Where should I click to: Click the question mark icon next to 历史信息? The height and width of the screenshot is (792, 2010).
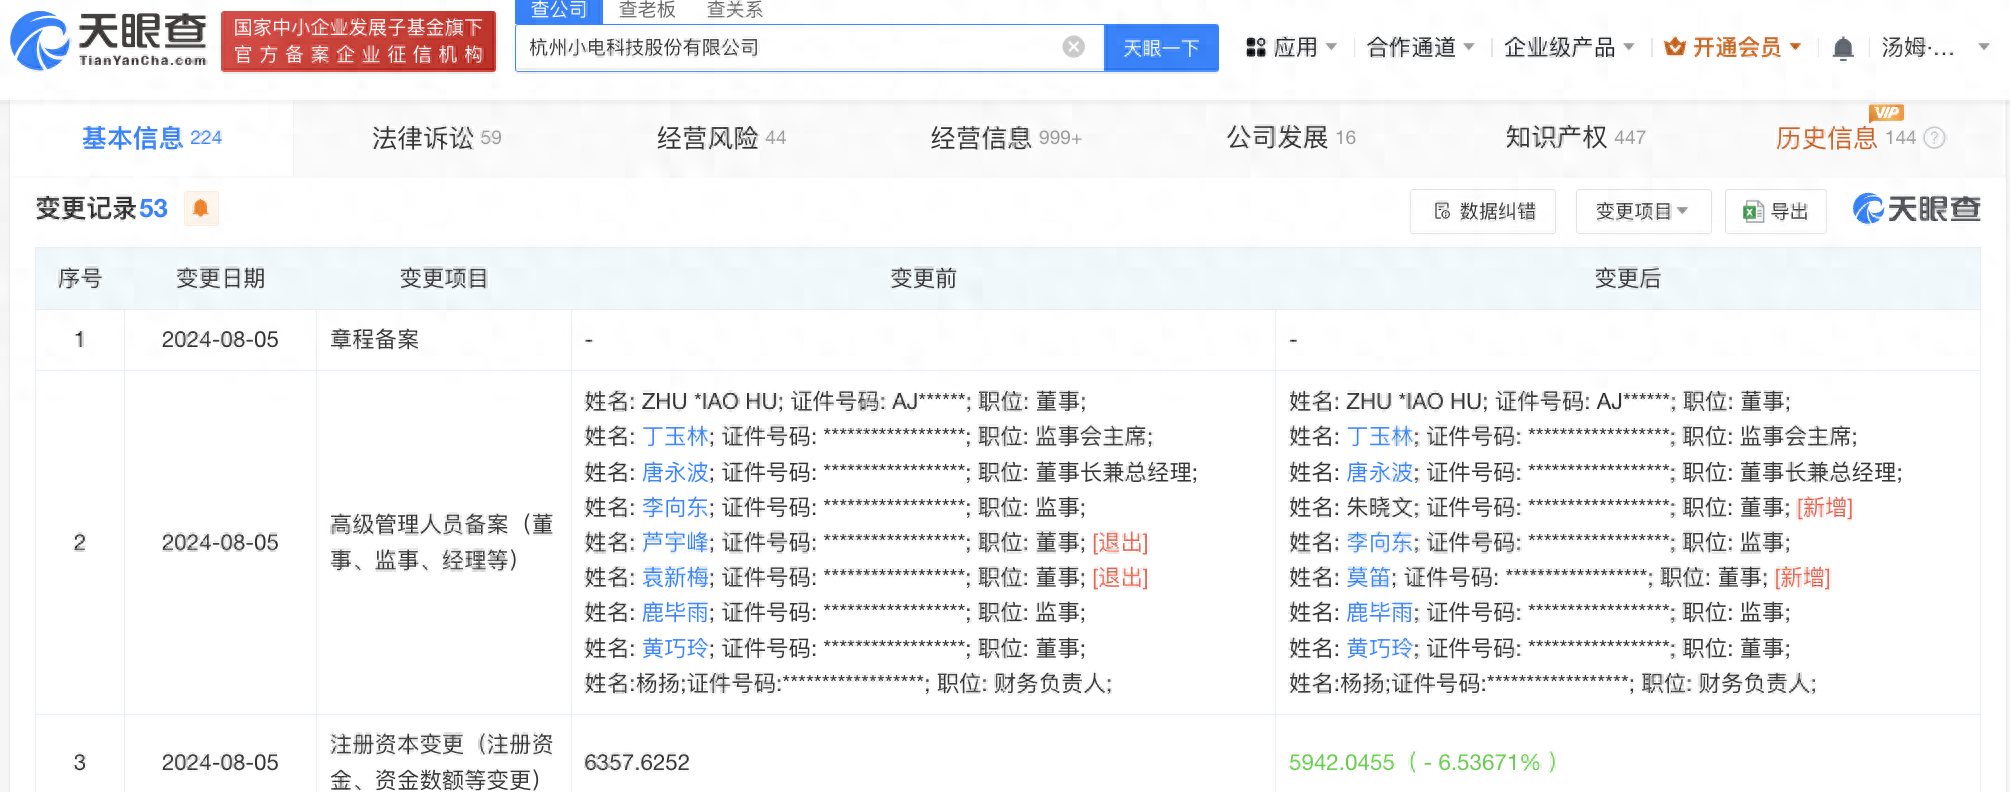1935,138
